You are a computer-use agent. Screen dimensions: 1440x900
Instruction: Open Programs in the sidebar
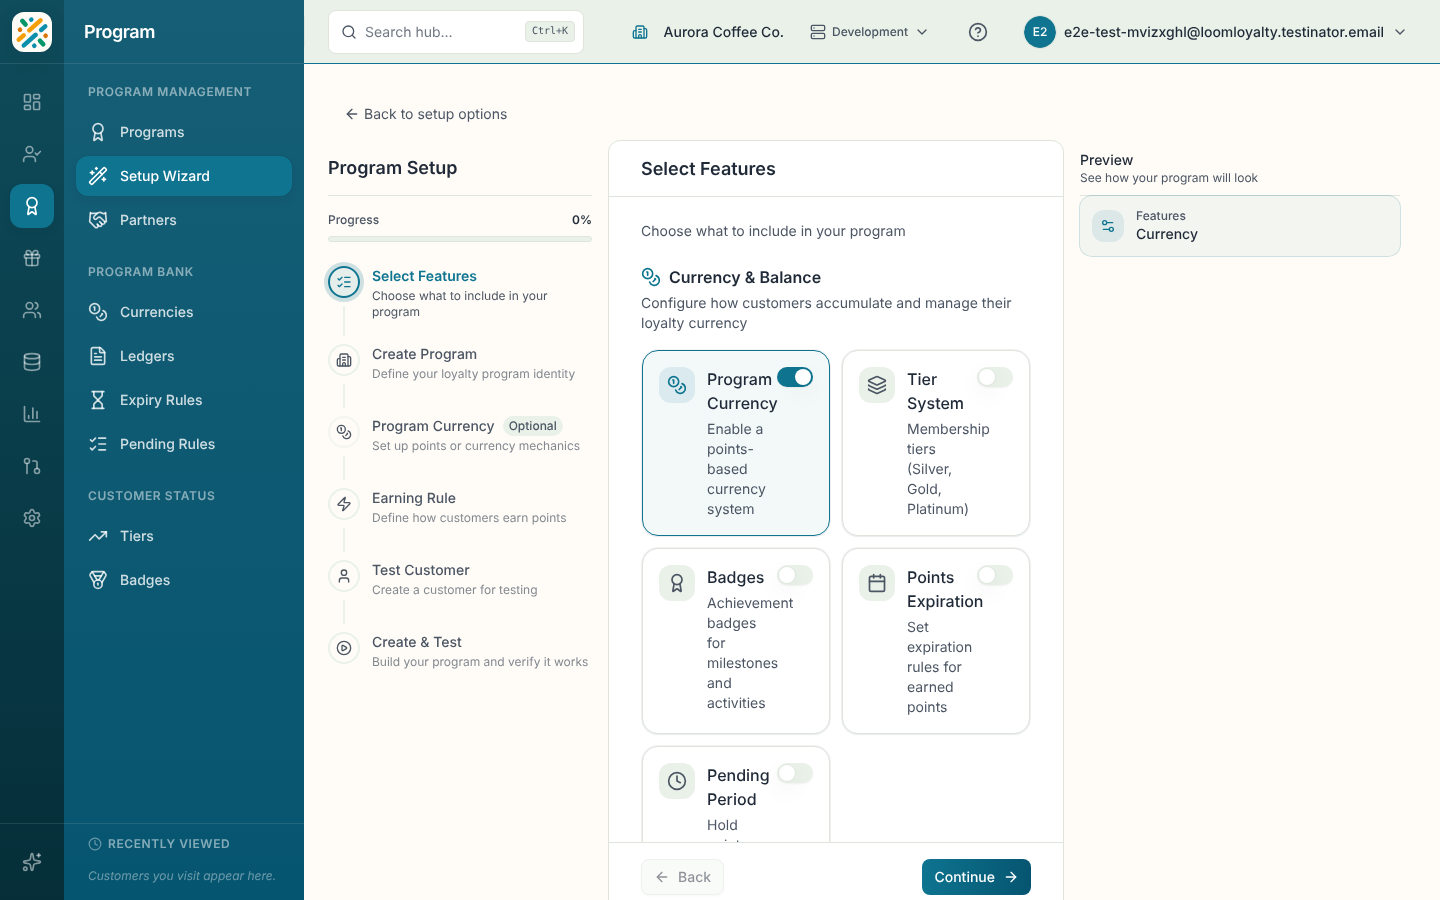pos(184,132)
